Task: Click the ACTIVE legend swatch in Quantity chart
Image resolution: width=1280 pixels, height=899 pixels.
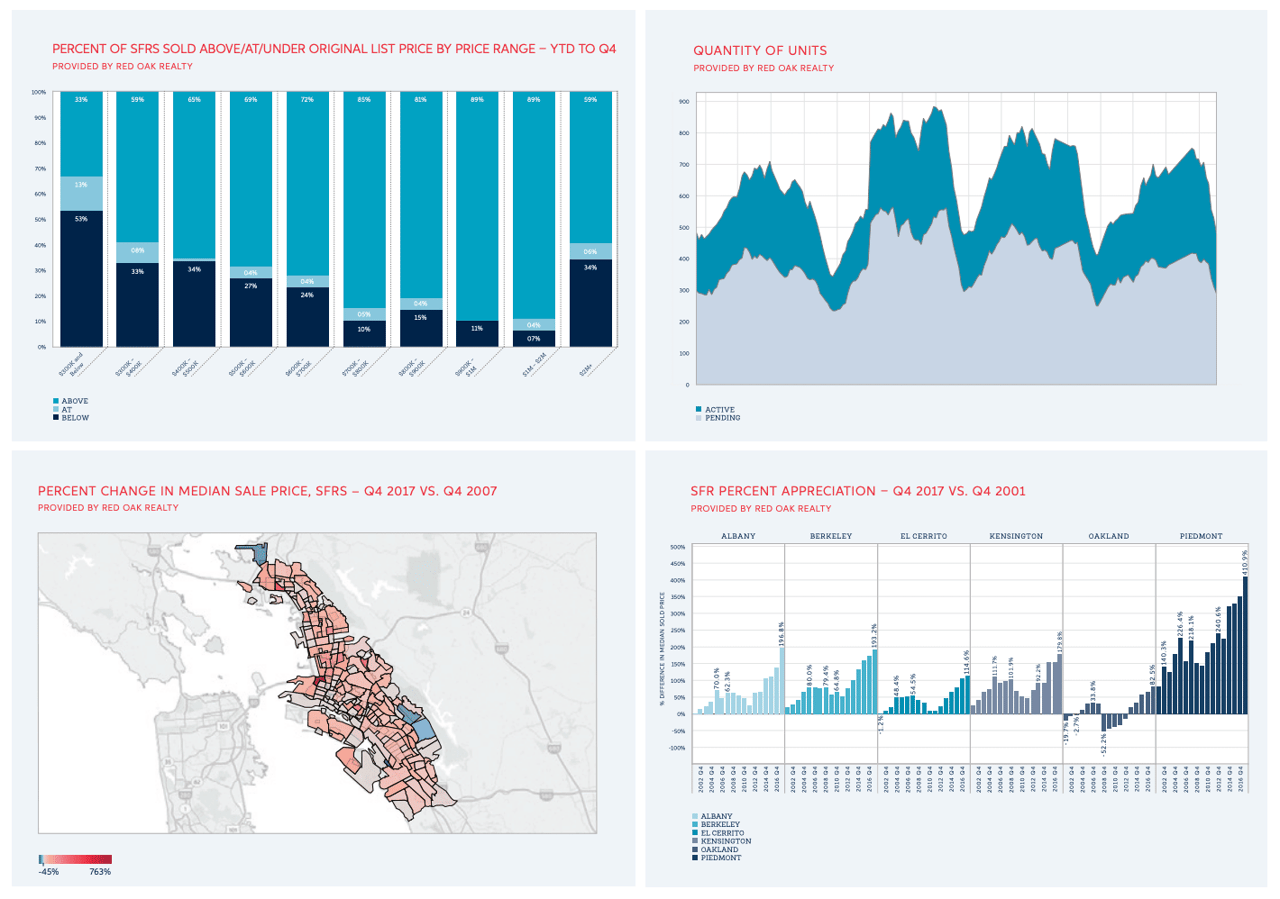Action: pyautogui.click(x=699, y=409)
